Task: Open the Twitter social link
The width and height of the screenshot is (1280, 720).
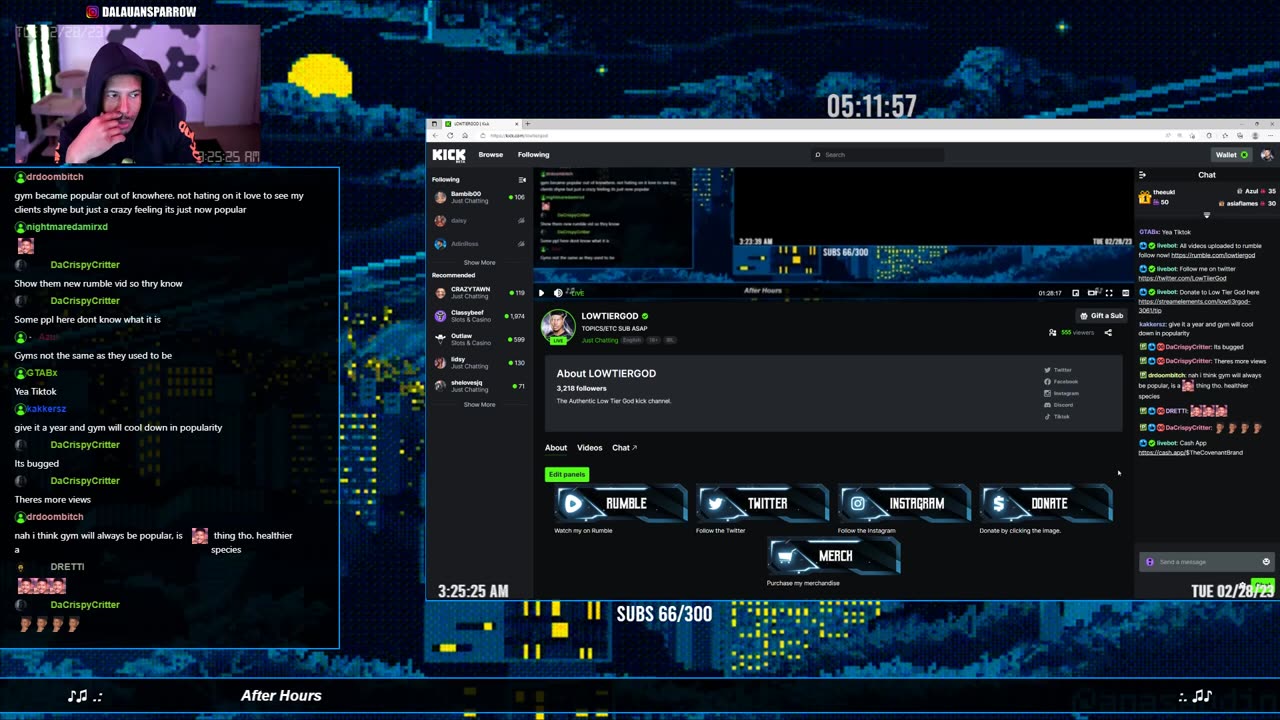Action: 1059,370
